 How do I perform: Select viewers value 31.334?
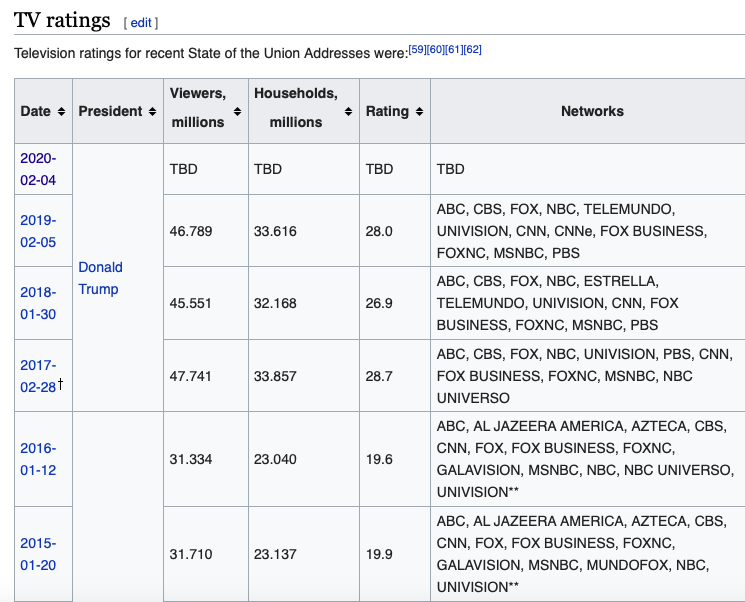(x=191, y=459)
